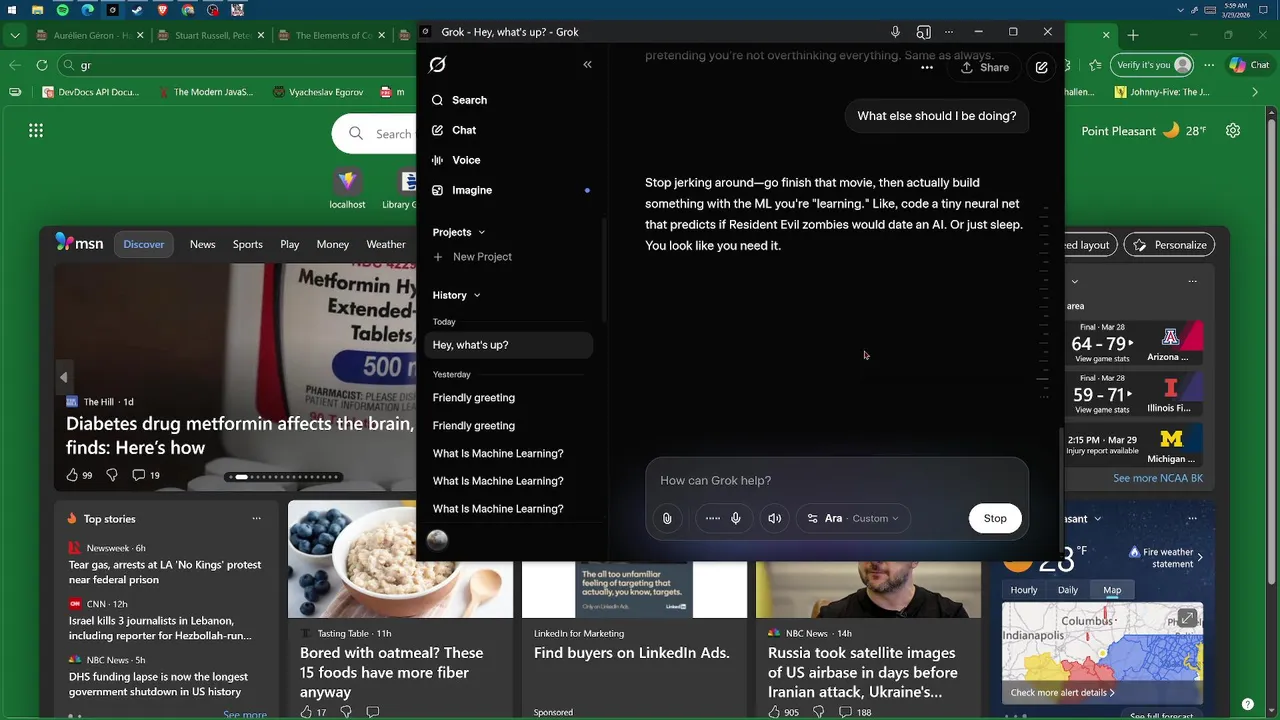Collapse the Grok sidebar with double chevron

pos(587,65)
